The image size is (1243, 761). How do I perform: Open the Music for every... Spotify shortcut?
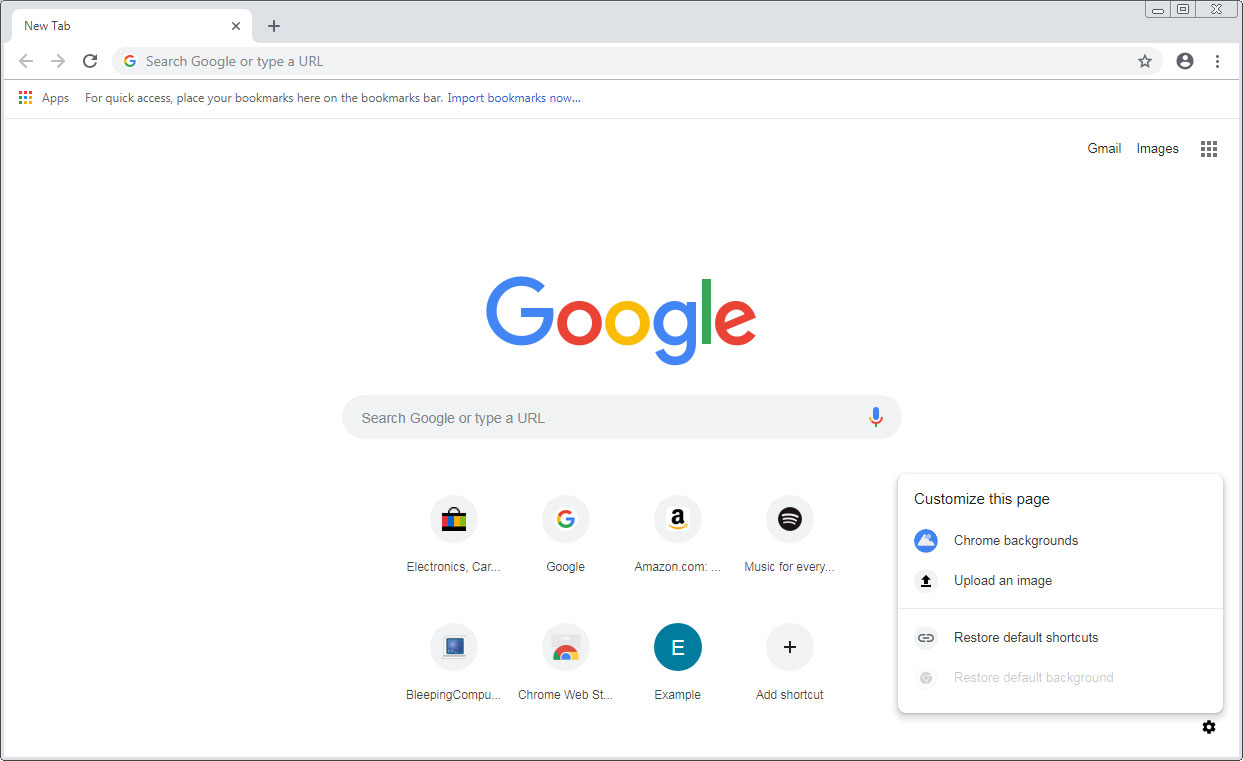790,536
